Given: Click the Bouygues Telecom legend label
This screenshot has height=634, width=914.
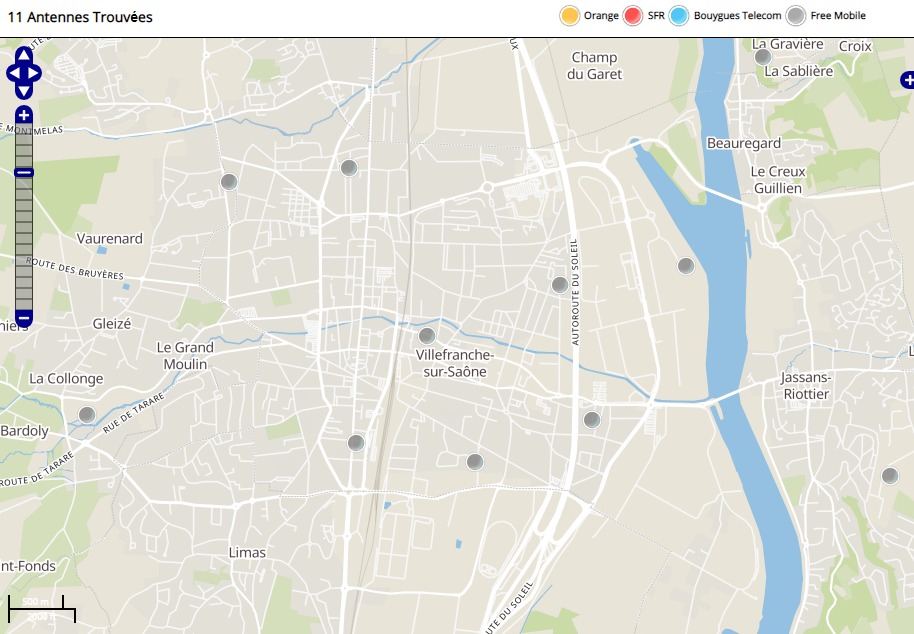Looking at the screenshot, I should coord(737,16).
